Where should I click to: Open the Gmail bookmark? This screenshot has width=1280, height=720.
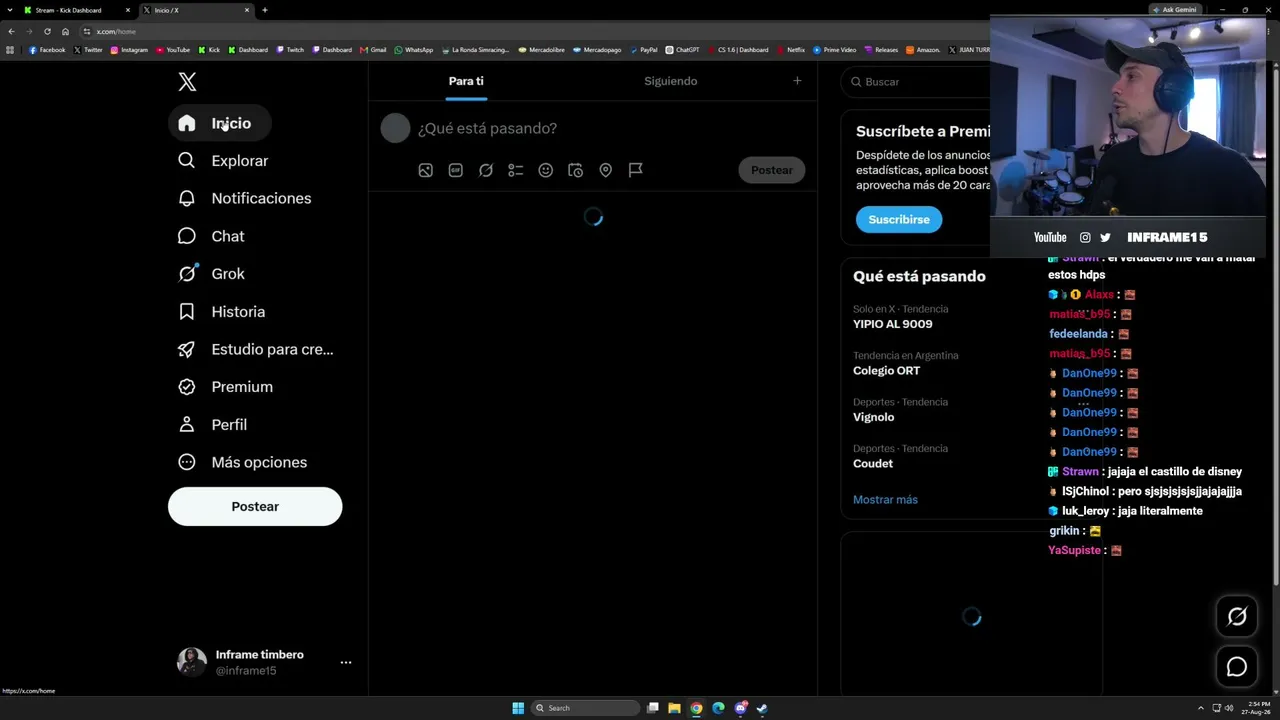373,50
